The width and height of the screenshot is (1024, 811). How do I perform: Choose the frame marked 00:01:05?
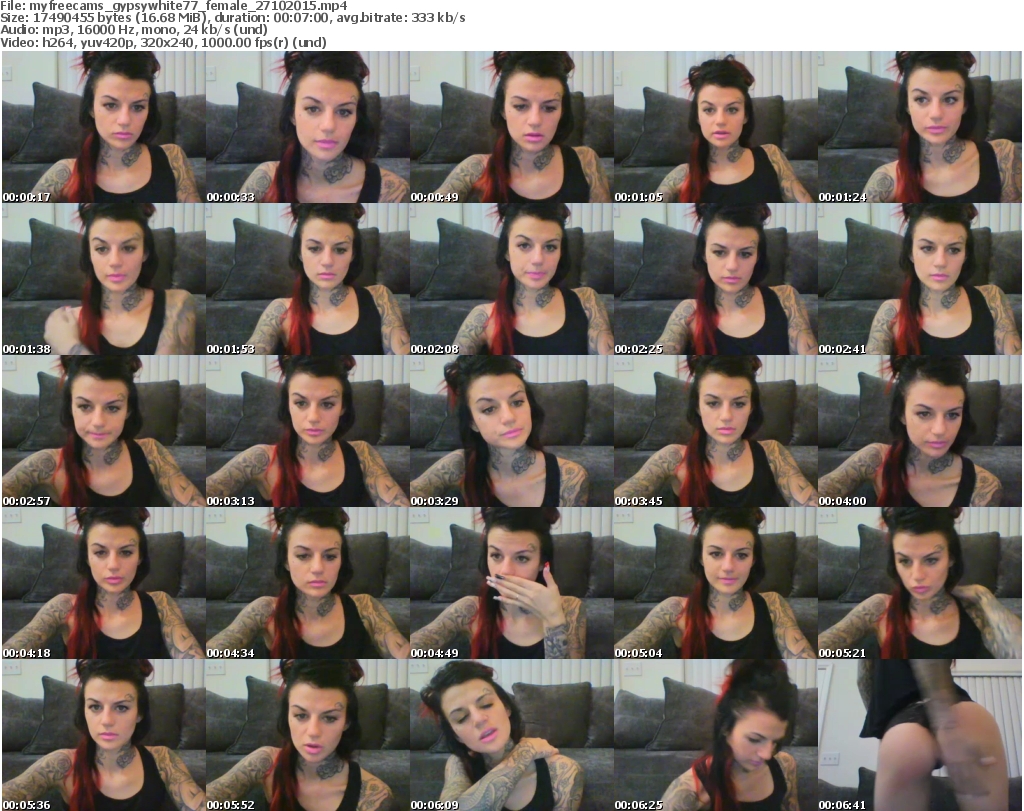coord(715,127)
